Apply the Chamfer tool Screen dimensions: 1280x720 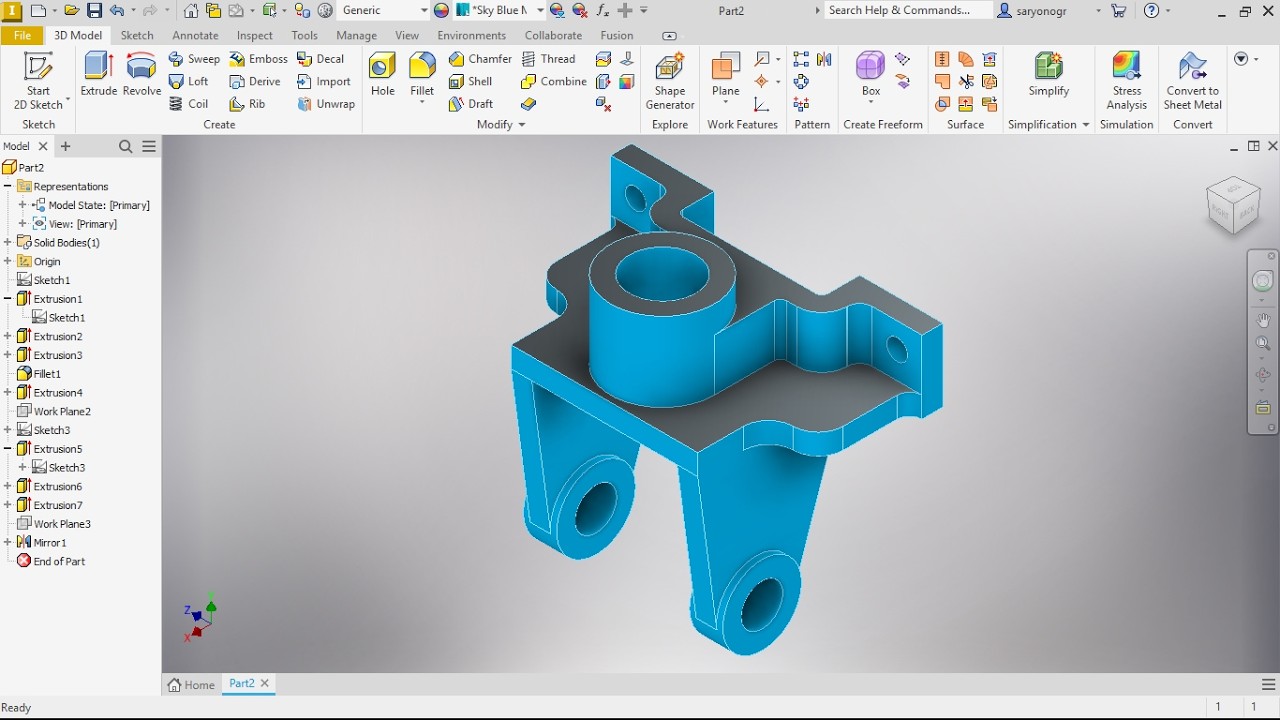tap(480, 59)
